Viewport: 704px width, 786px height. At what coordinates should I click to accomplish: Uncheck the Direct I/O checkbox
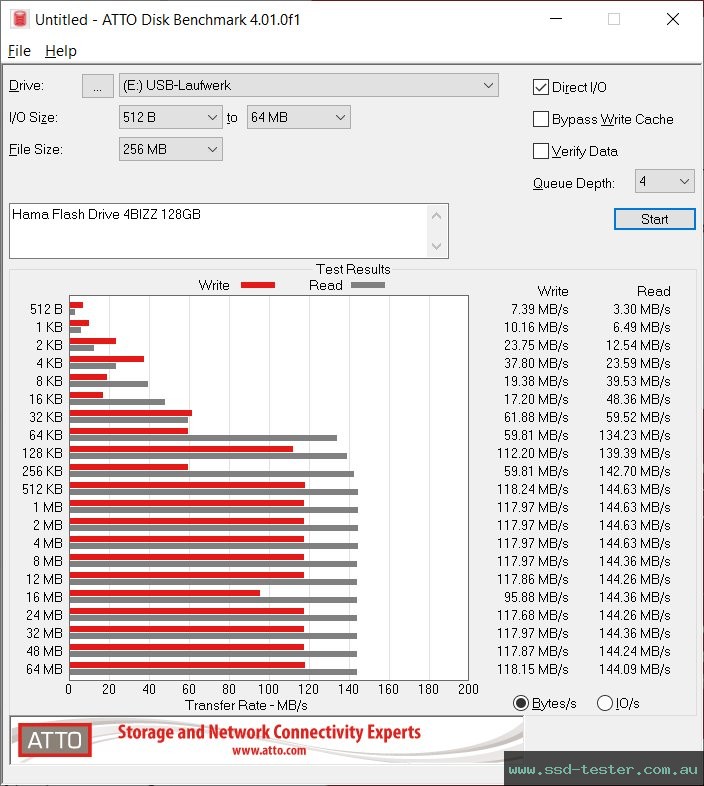pos(541,87)
